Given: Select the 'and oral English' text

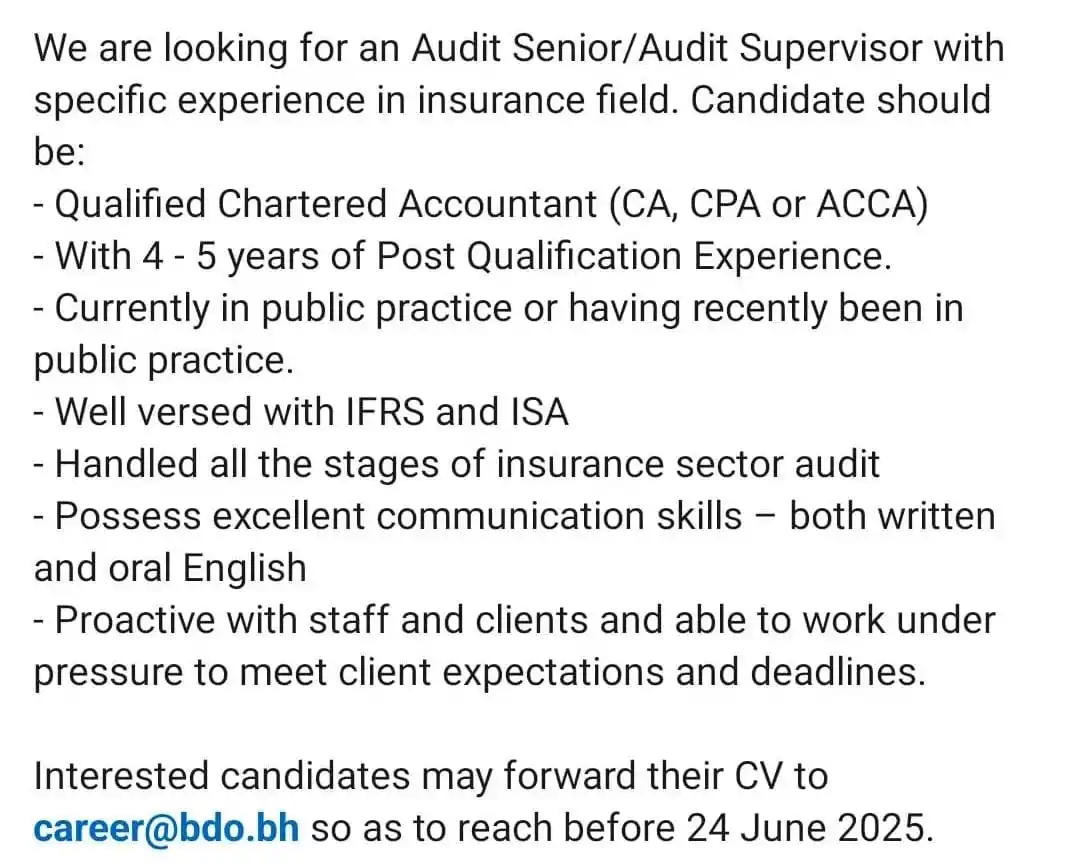Looking at the screenshot, I should (x=170, y=569).
